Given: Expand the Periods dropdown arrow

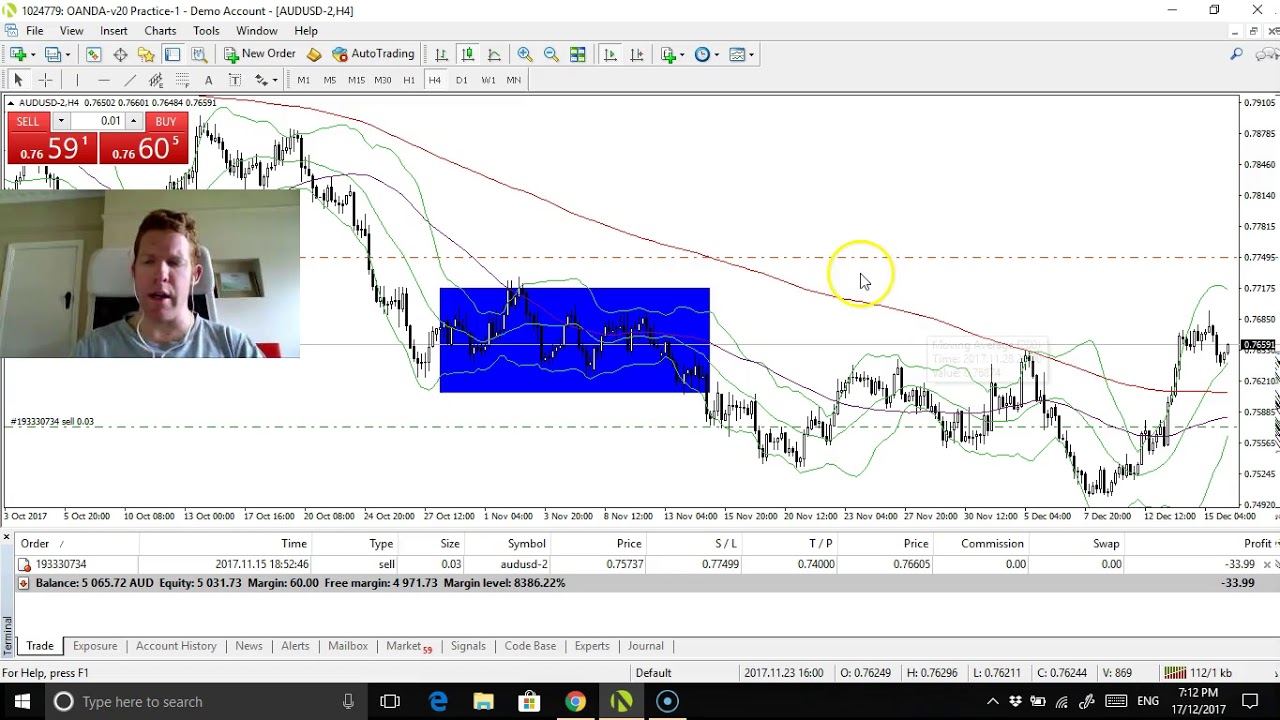Looking at the screenshot, I should (x=717, y=54).
